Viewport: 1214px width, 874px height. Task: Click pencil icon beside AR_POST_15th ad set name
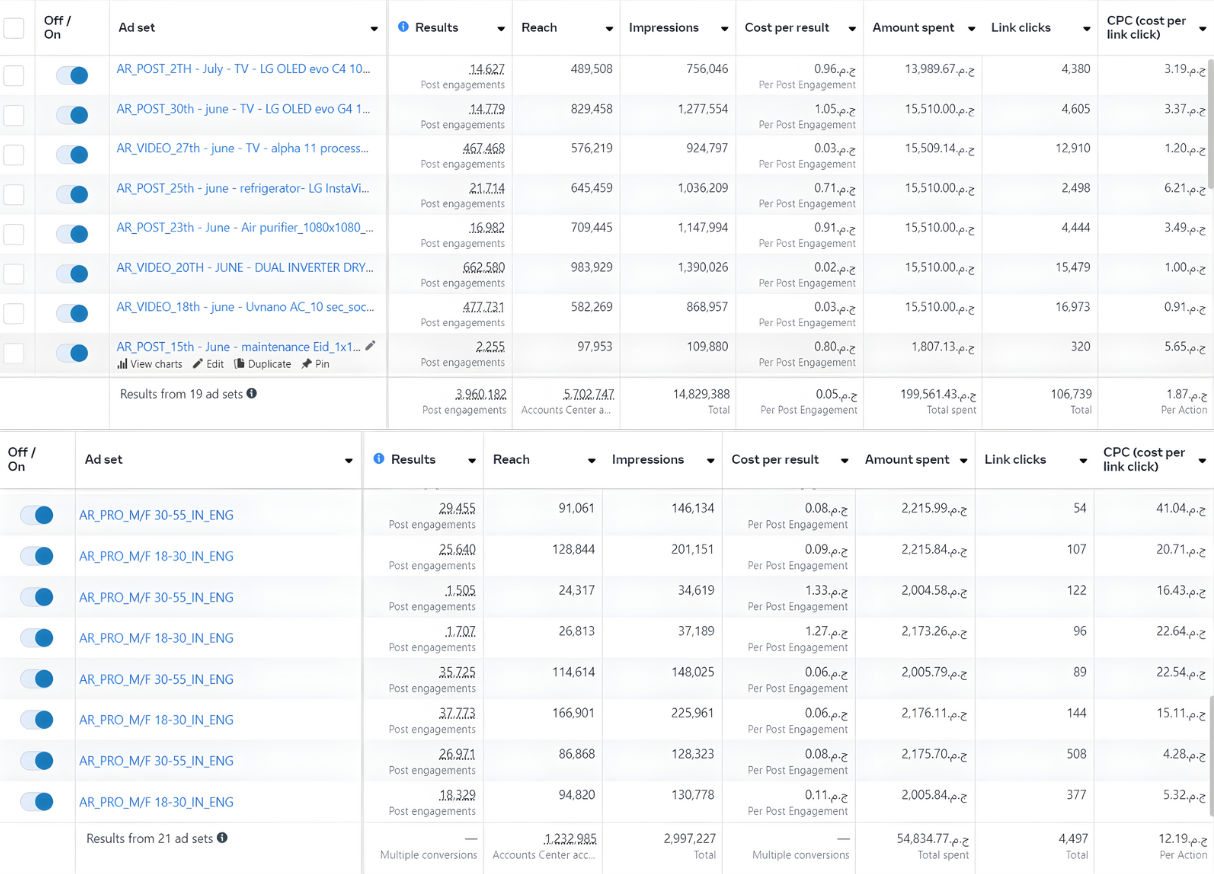click(x=370, y=346)
